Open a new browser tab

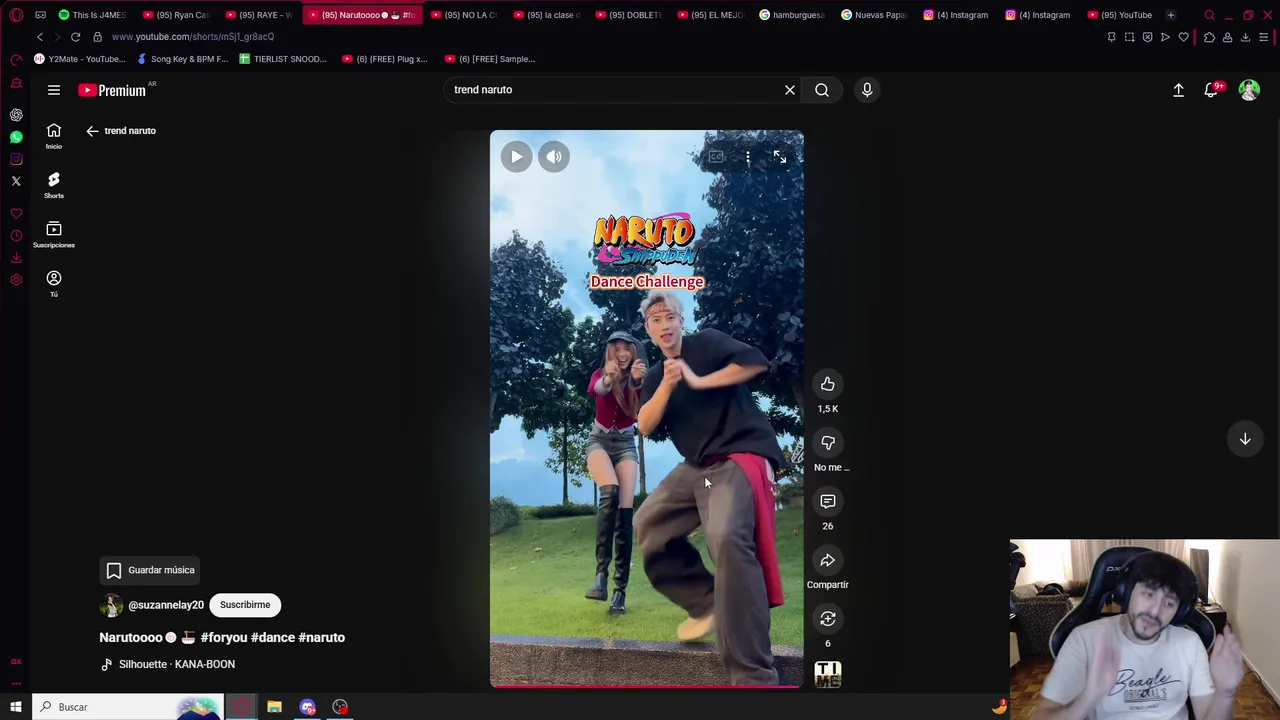(x=1170, y=15)
